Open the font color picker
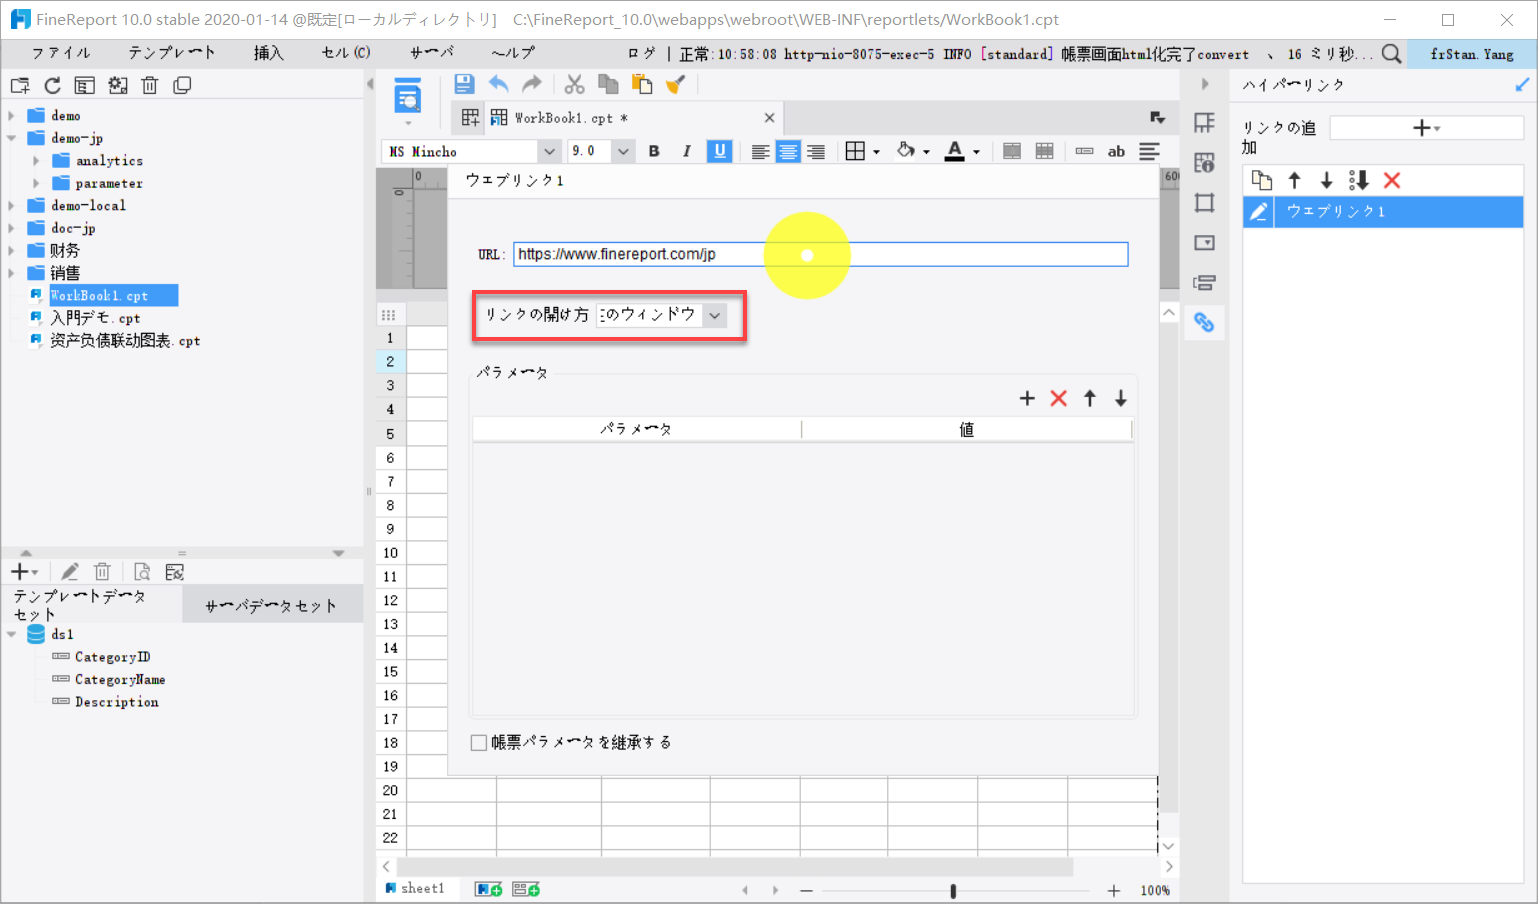The image size is (1538, 904). [962, 151]
